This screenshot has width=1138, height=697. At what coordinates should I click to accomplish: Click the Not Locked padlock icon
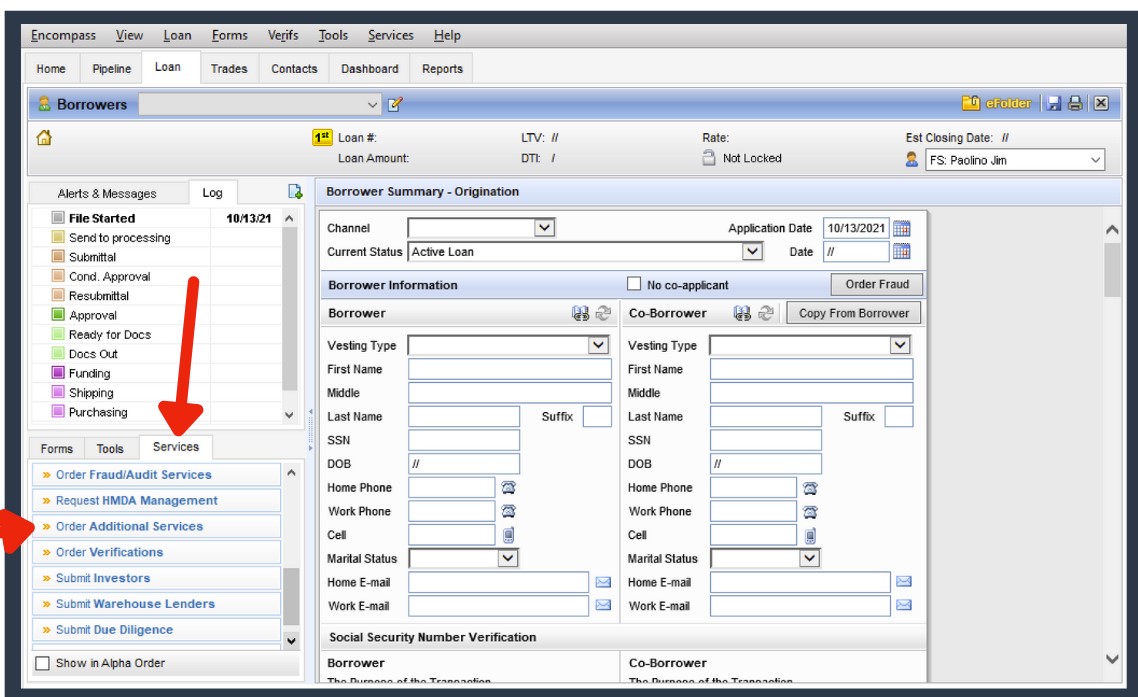pyautogui.click(x=709, y=158)
